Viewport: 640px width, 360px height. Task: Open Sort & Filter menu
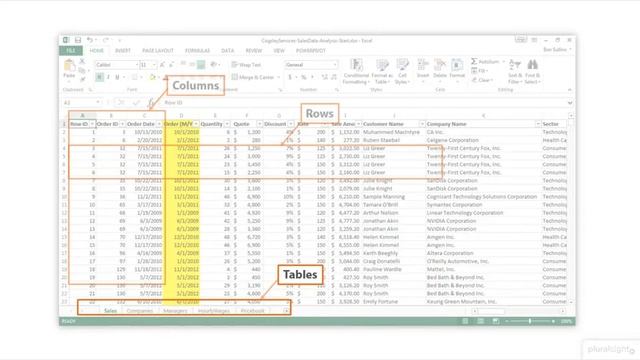[515, 71]
